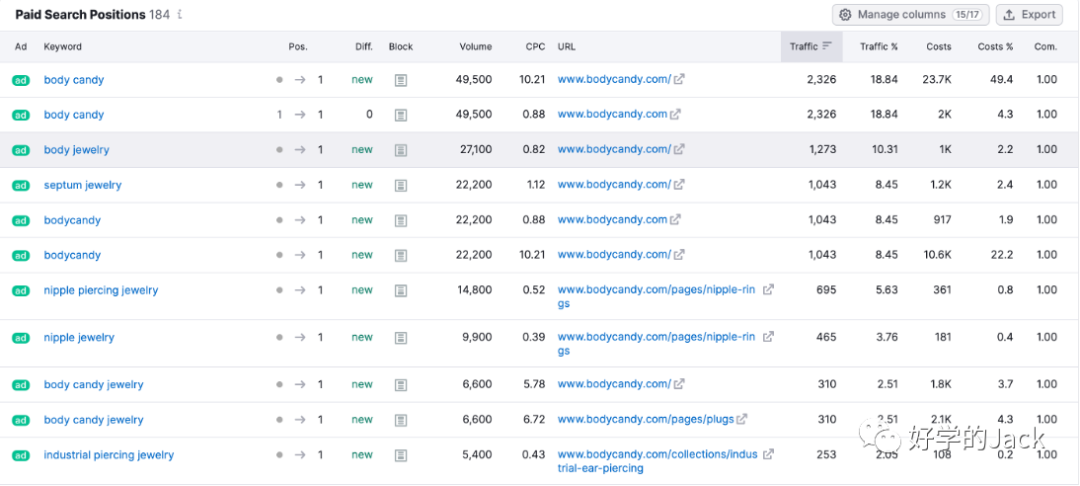The width and height of the screenshot is (1080, 486).
Task: Click the Block icon in industrial piercing jewelry row
Action: click(x=401, y=455)
